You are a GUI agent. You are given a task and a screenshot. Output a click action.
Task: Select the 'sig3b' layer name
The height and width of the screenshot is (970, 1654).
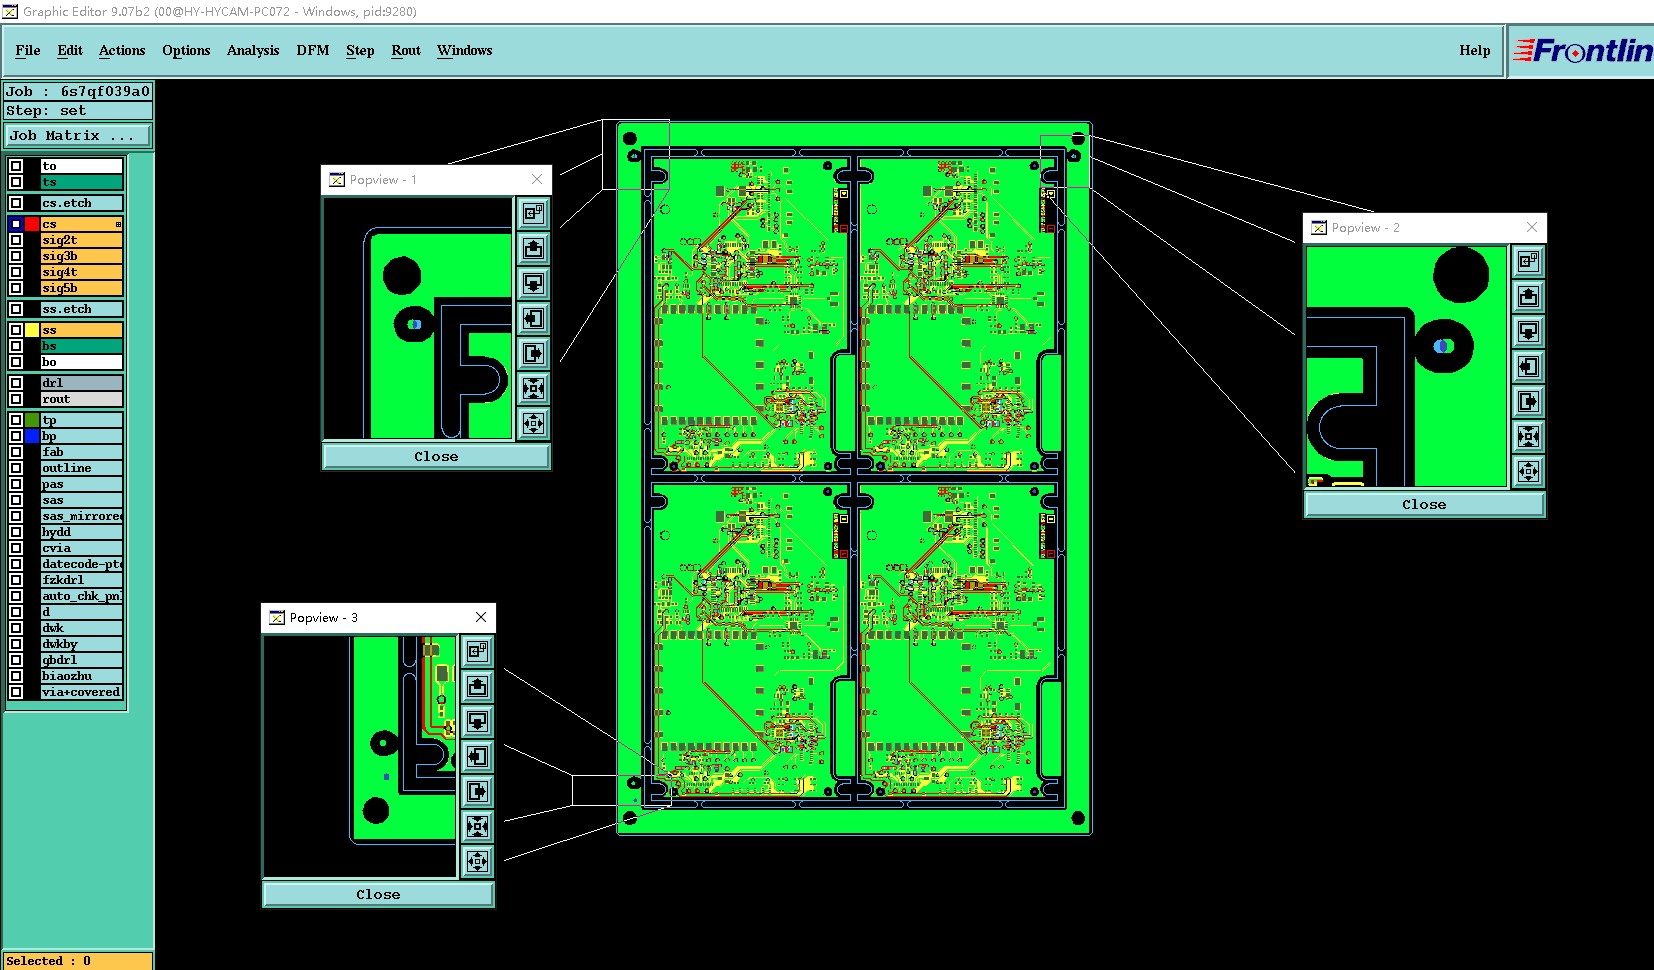(81, 256)
